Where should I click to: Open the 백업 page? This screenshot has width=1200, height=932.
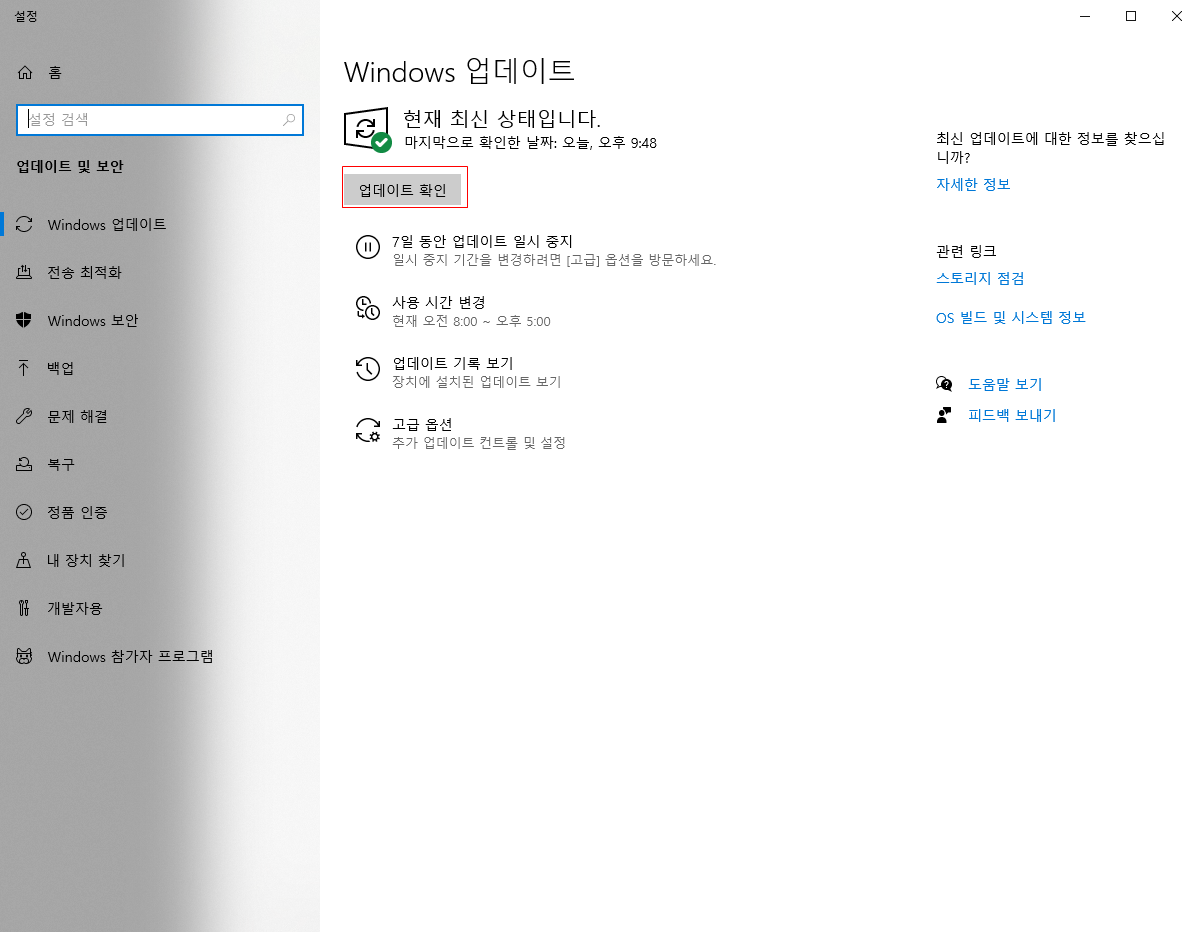tap(160, 368)
